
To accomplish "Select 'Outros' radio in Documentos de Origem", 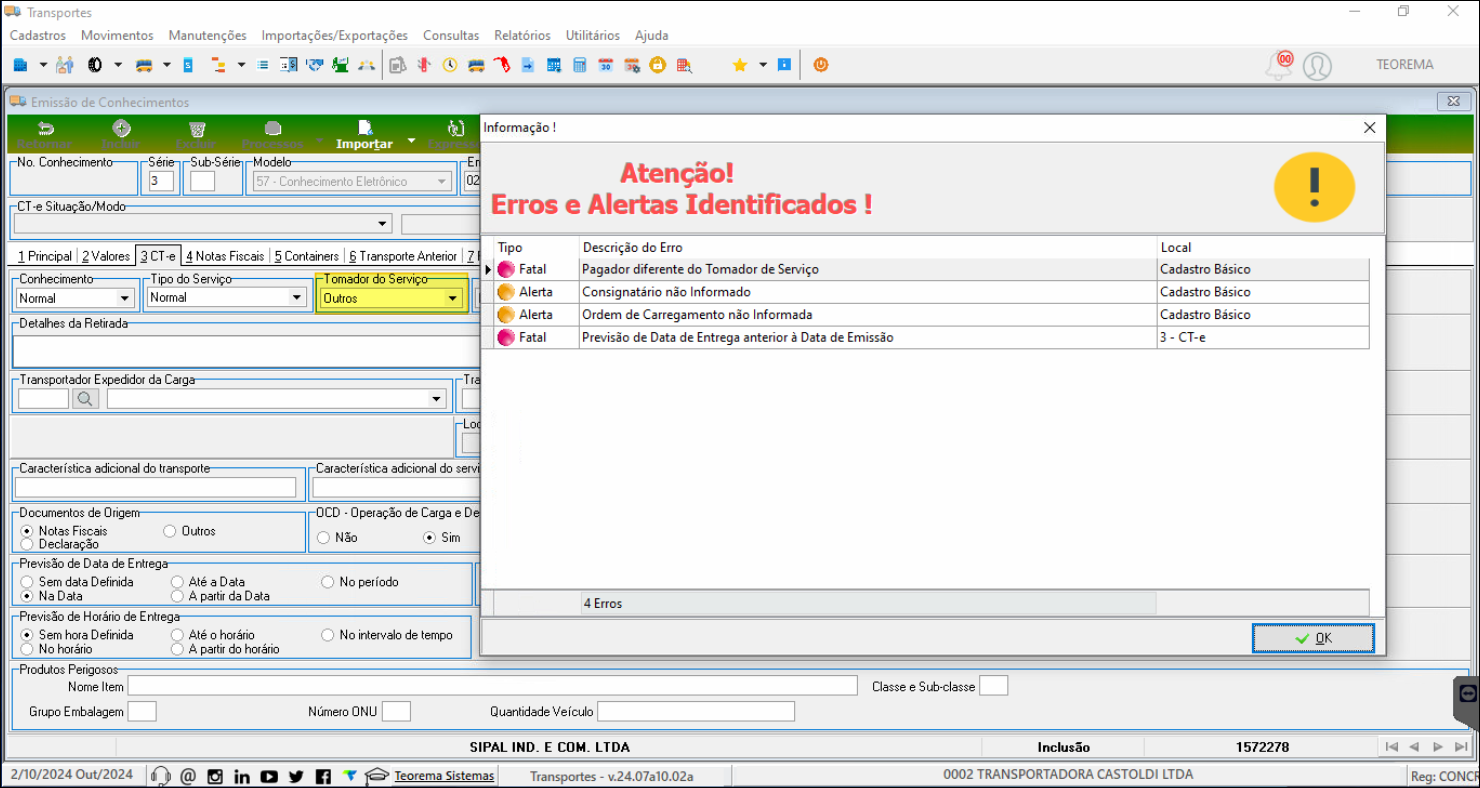I will (170, 531).
